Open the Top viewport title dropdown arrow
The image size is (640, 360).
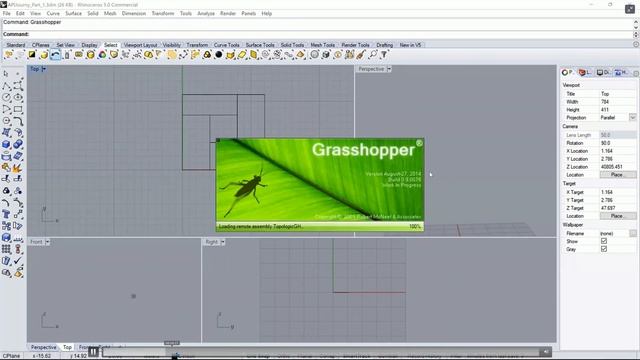[x=44, y=69]
